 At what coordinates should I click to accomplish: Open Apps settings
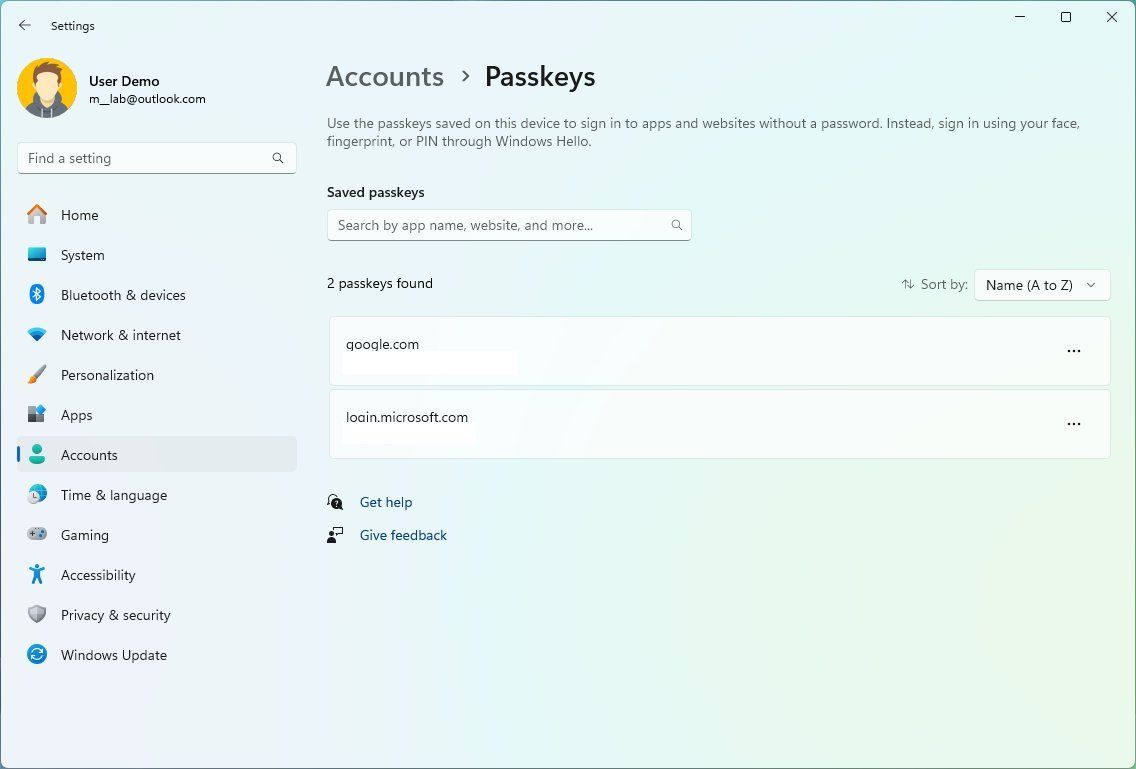[76, 415]
